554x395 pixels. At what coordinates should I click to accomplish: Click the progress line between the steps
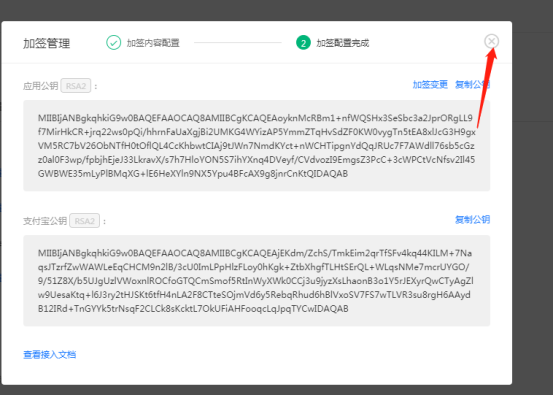pyautogui.click(x=238, y=43)
